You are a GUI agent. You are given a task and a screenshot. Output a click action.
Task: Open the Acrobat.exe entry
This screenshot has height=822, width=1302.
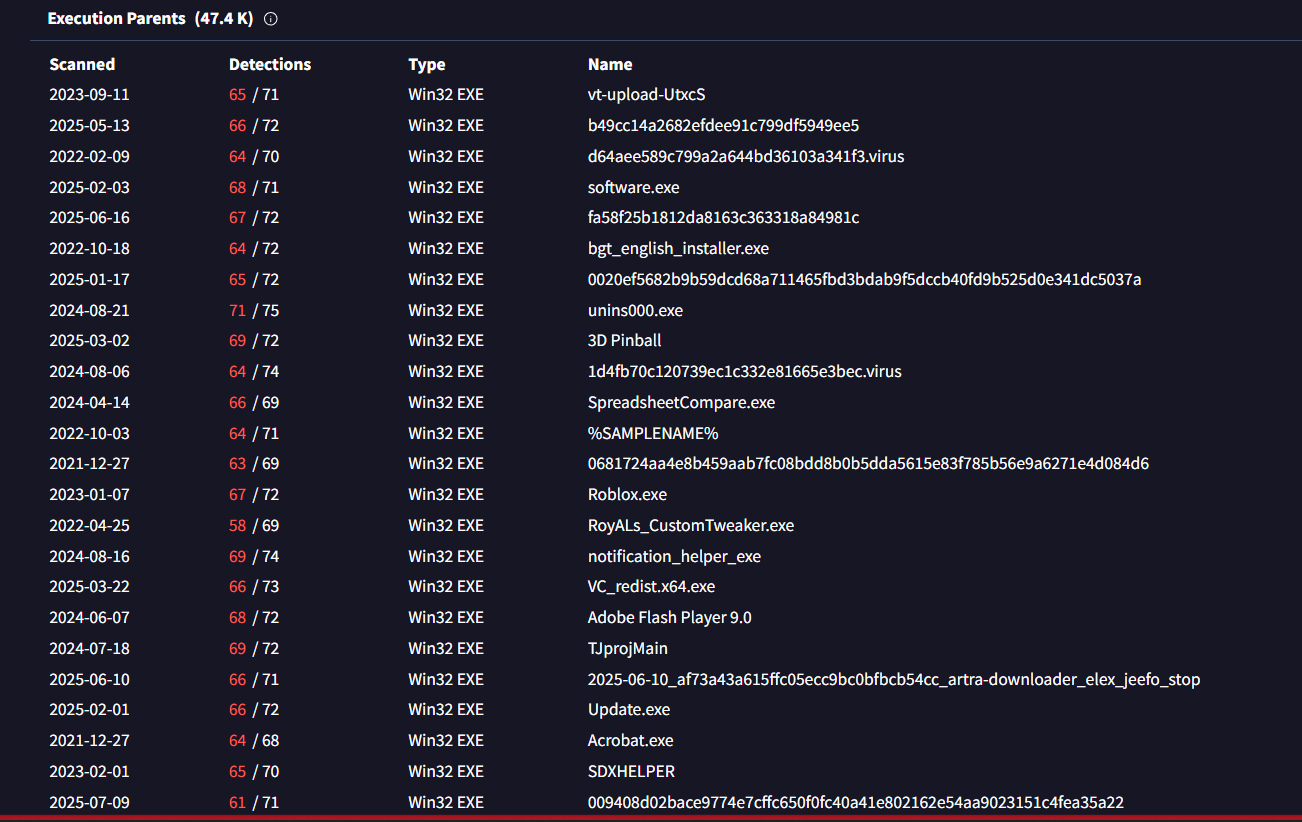pyautogui.click(x=630, y=741)
